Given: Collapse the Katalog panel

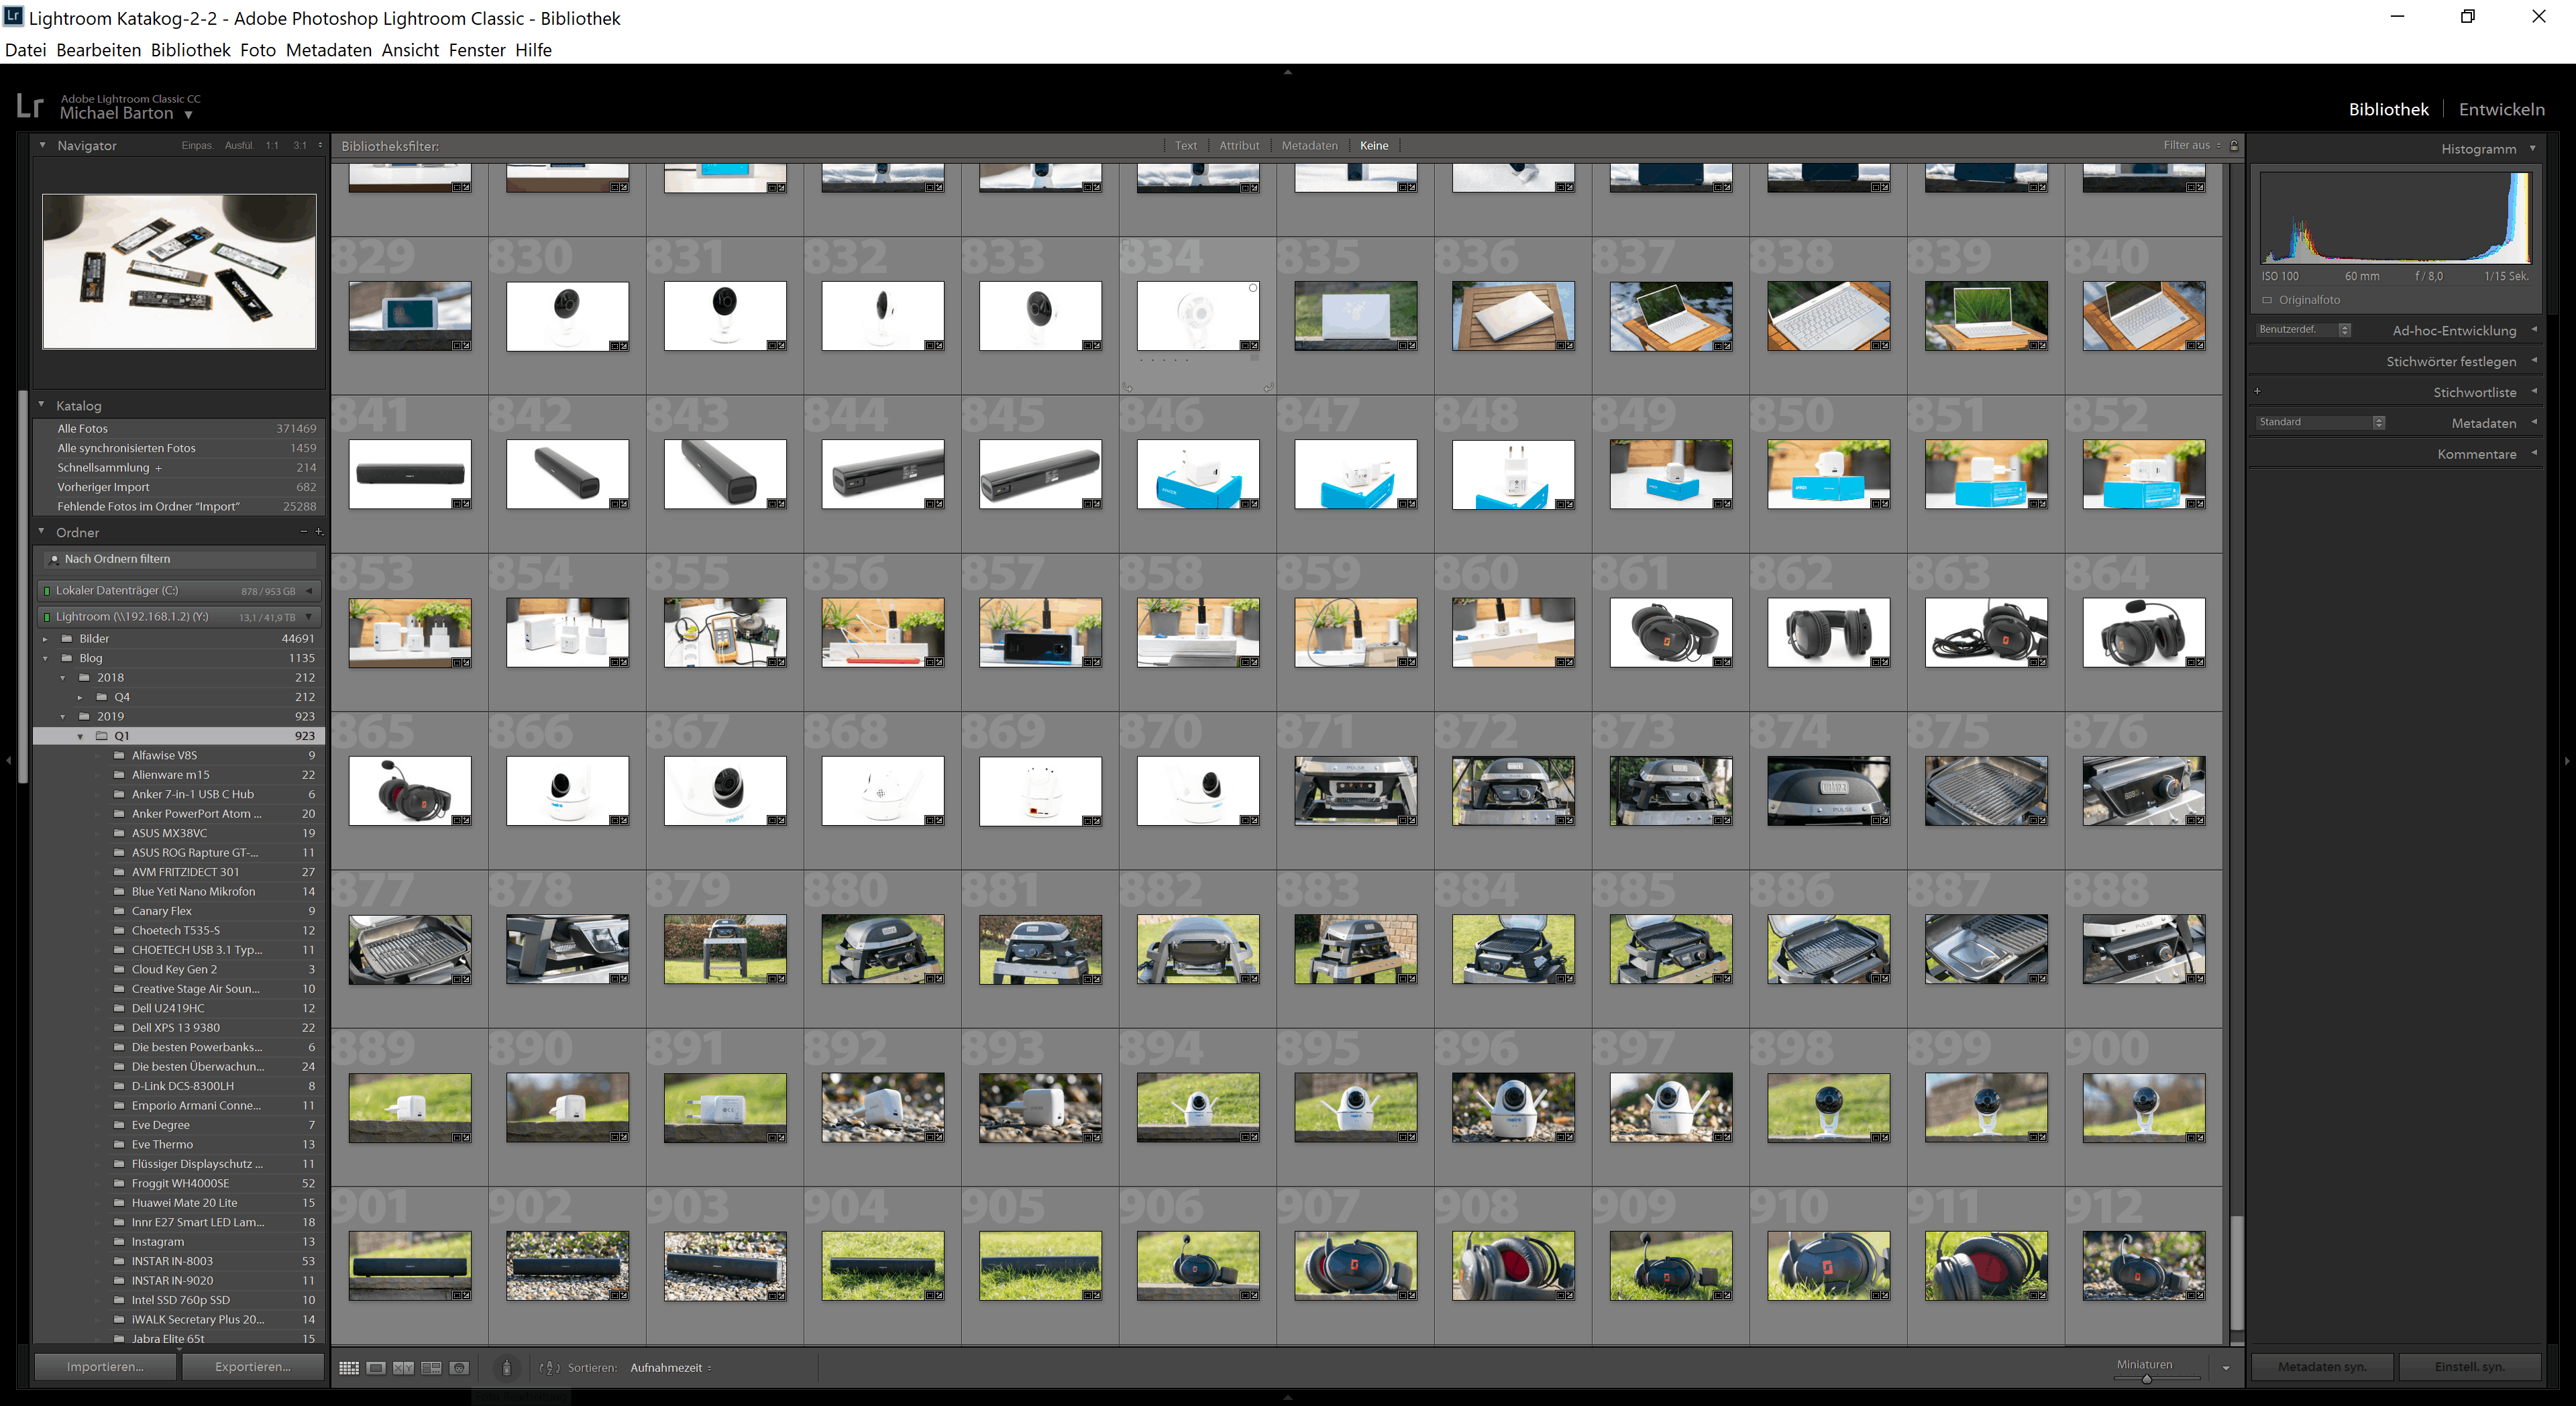Looking at the screenshot, I should click(42, 405).
